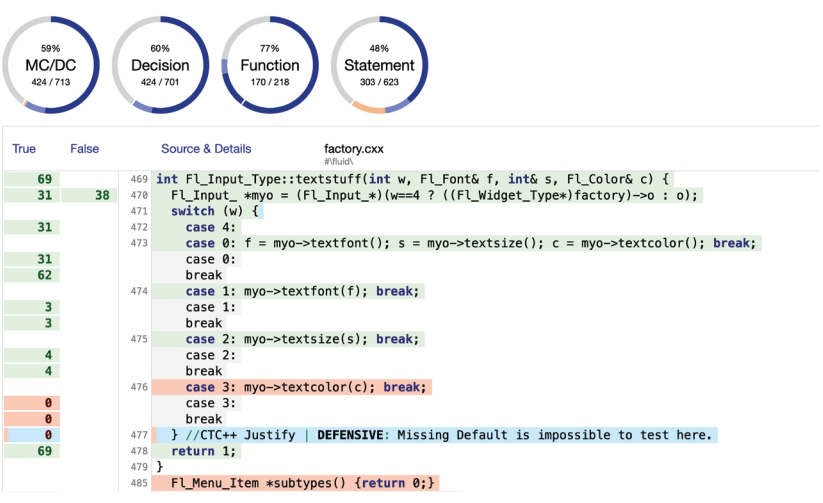Click the False column header
The width and height of the screenshot is (823, 503).
tap(85, 149)
